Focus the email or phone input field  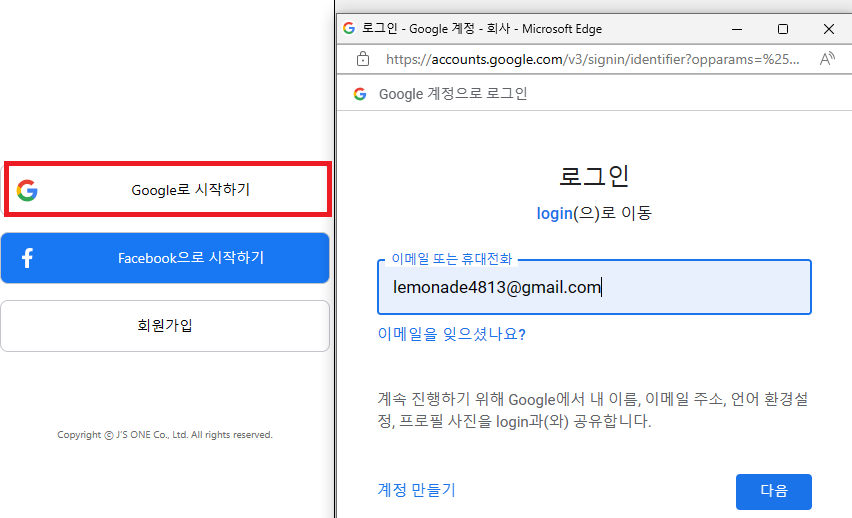tap(594, 287)
